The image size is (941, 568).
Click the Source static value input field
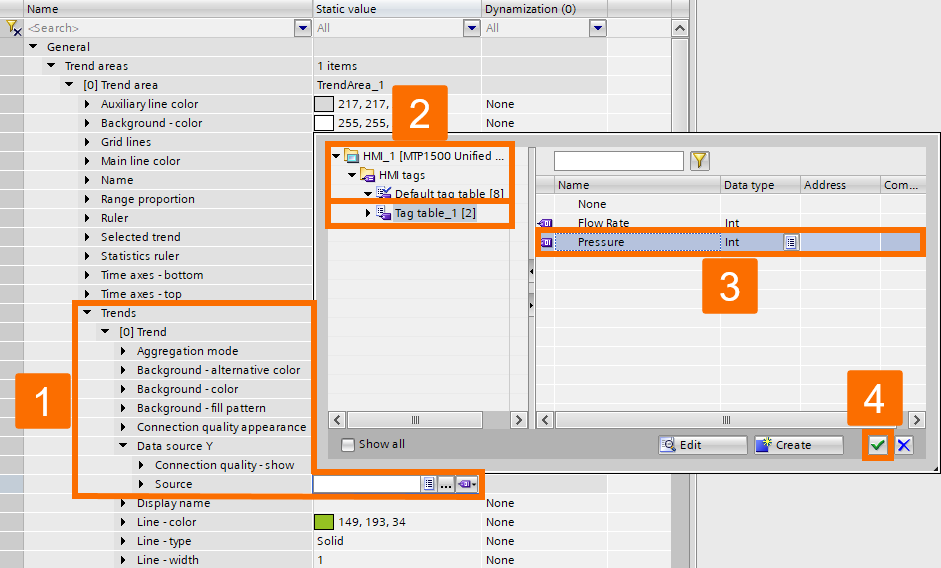pos(367,484)
